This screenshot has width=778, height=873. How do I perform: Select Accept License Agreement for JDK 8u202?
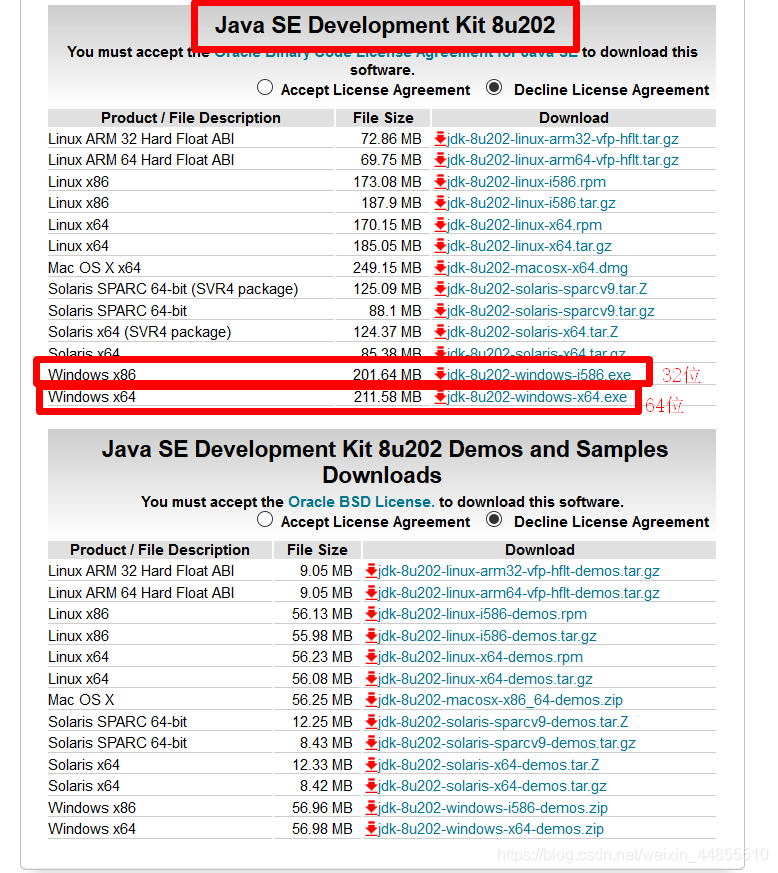(x=265, y=88)
